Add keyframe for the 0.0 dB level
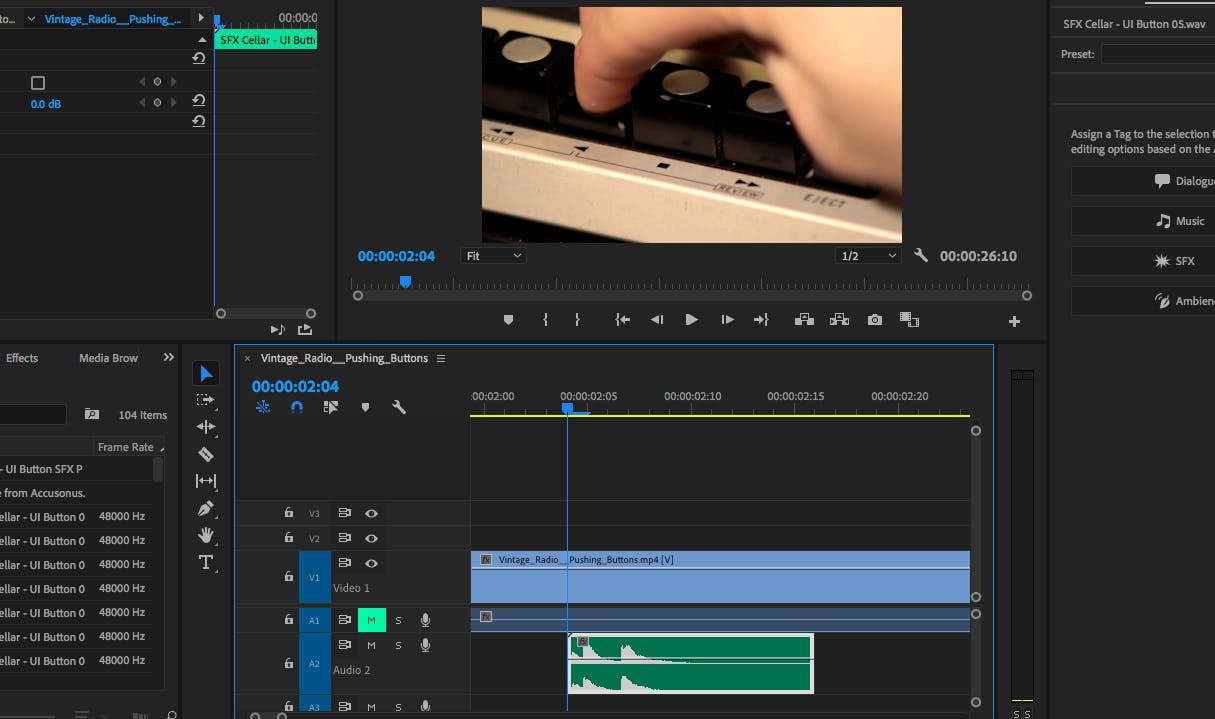 [x=157, y=103]
